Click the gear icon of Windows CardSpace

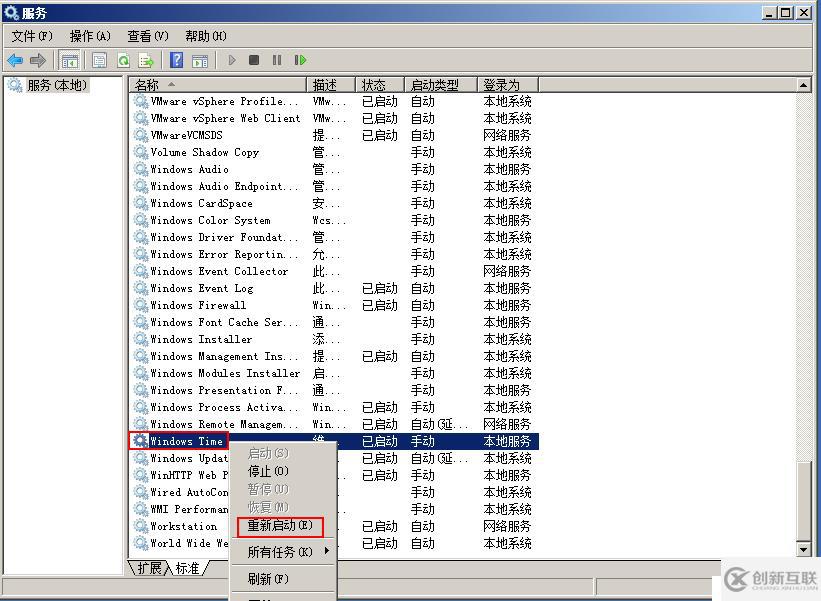[140, 203]
